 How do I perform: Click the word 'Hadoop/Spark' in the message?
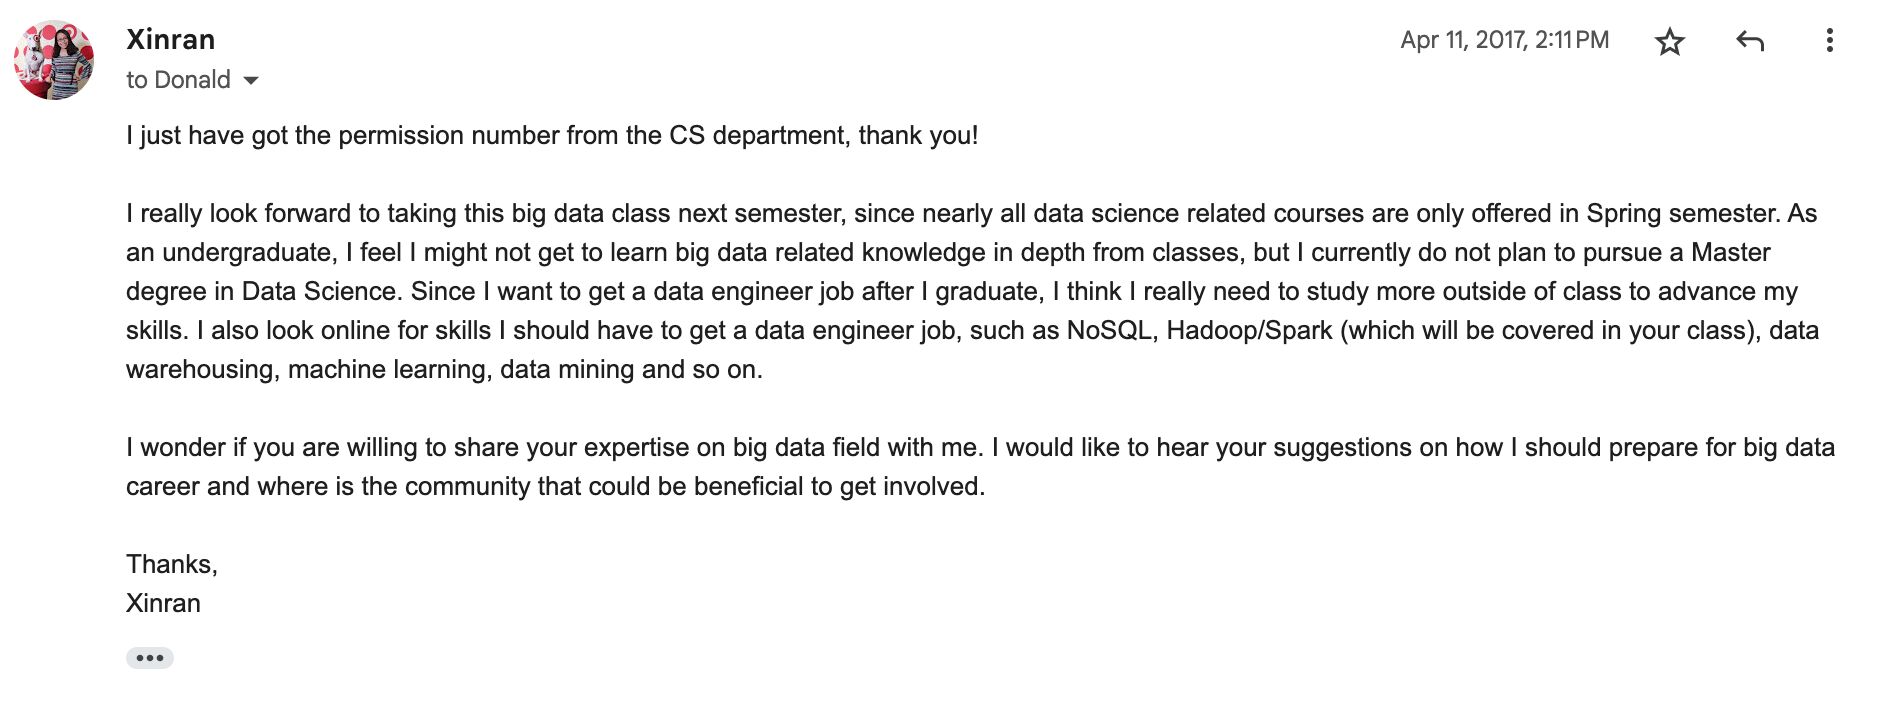pos(1249,330)
